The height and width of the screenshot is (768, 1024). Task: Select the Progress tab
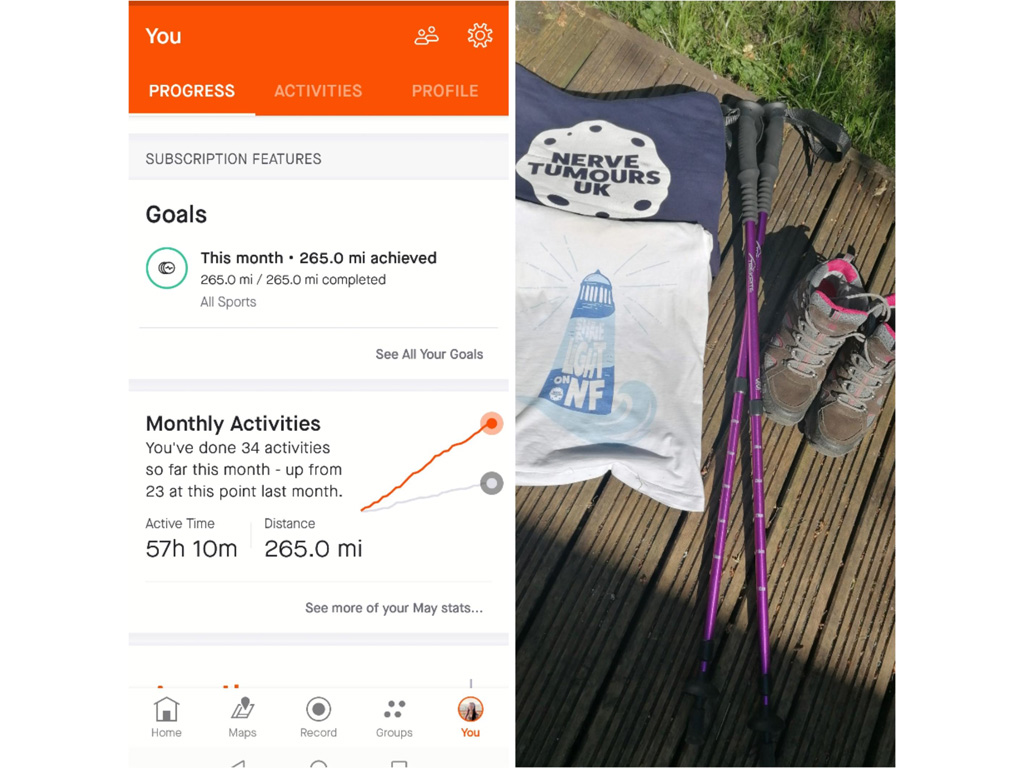tap(192, 91)
